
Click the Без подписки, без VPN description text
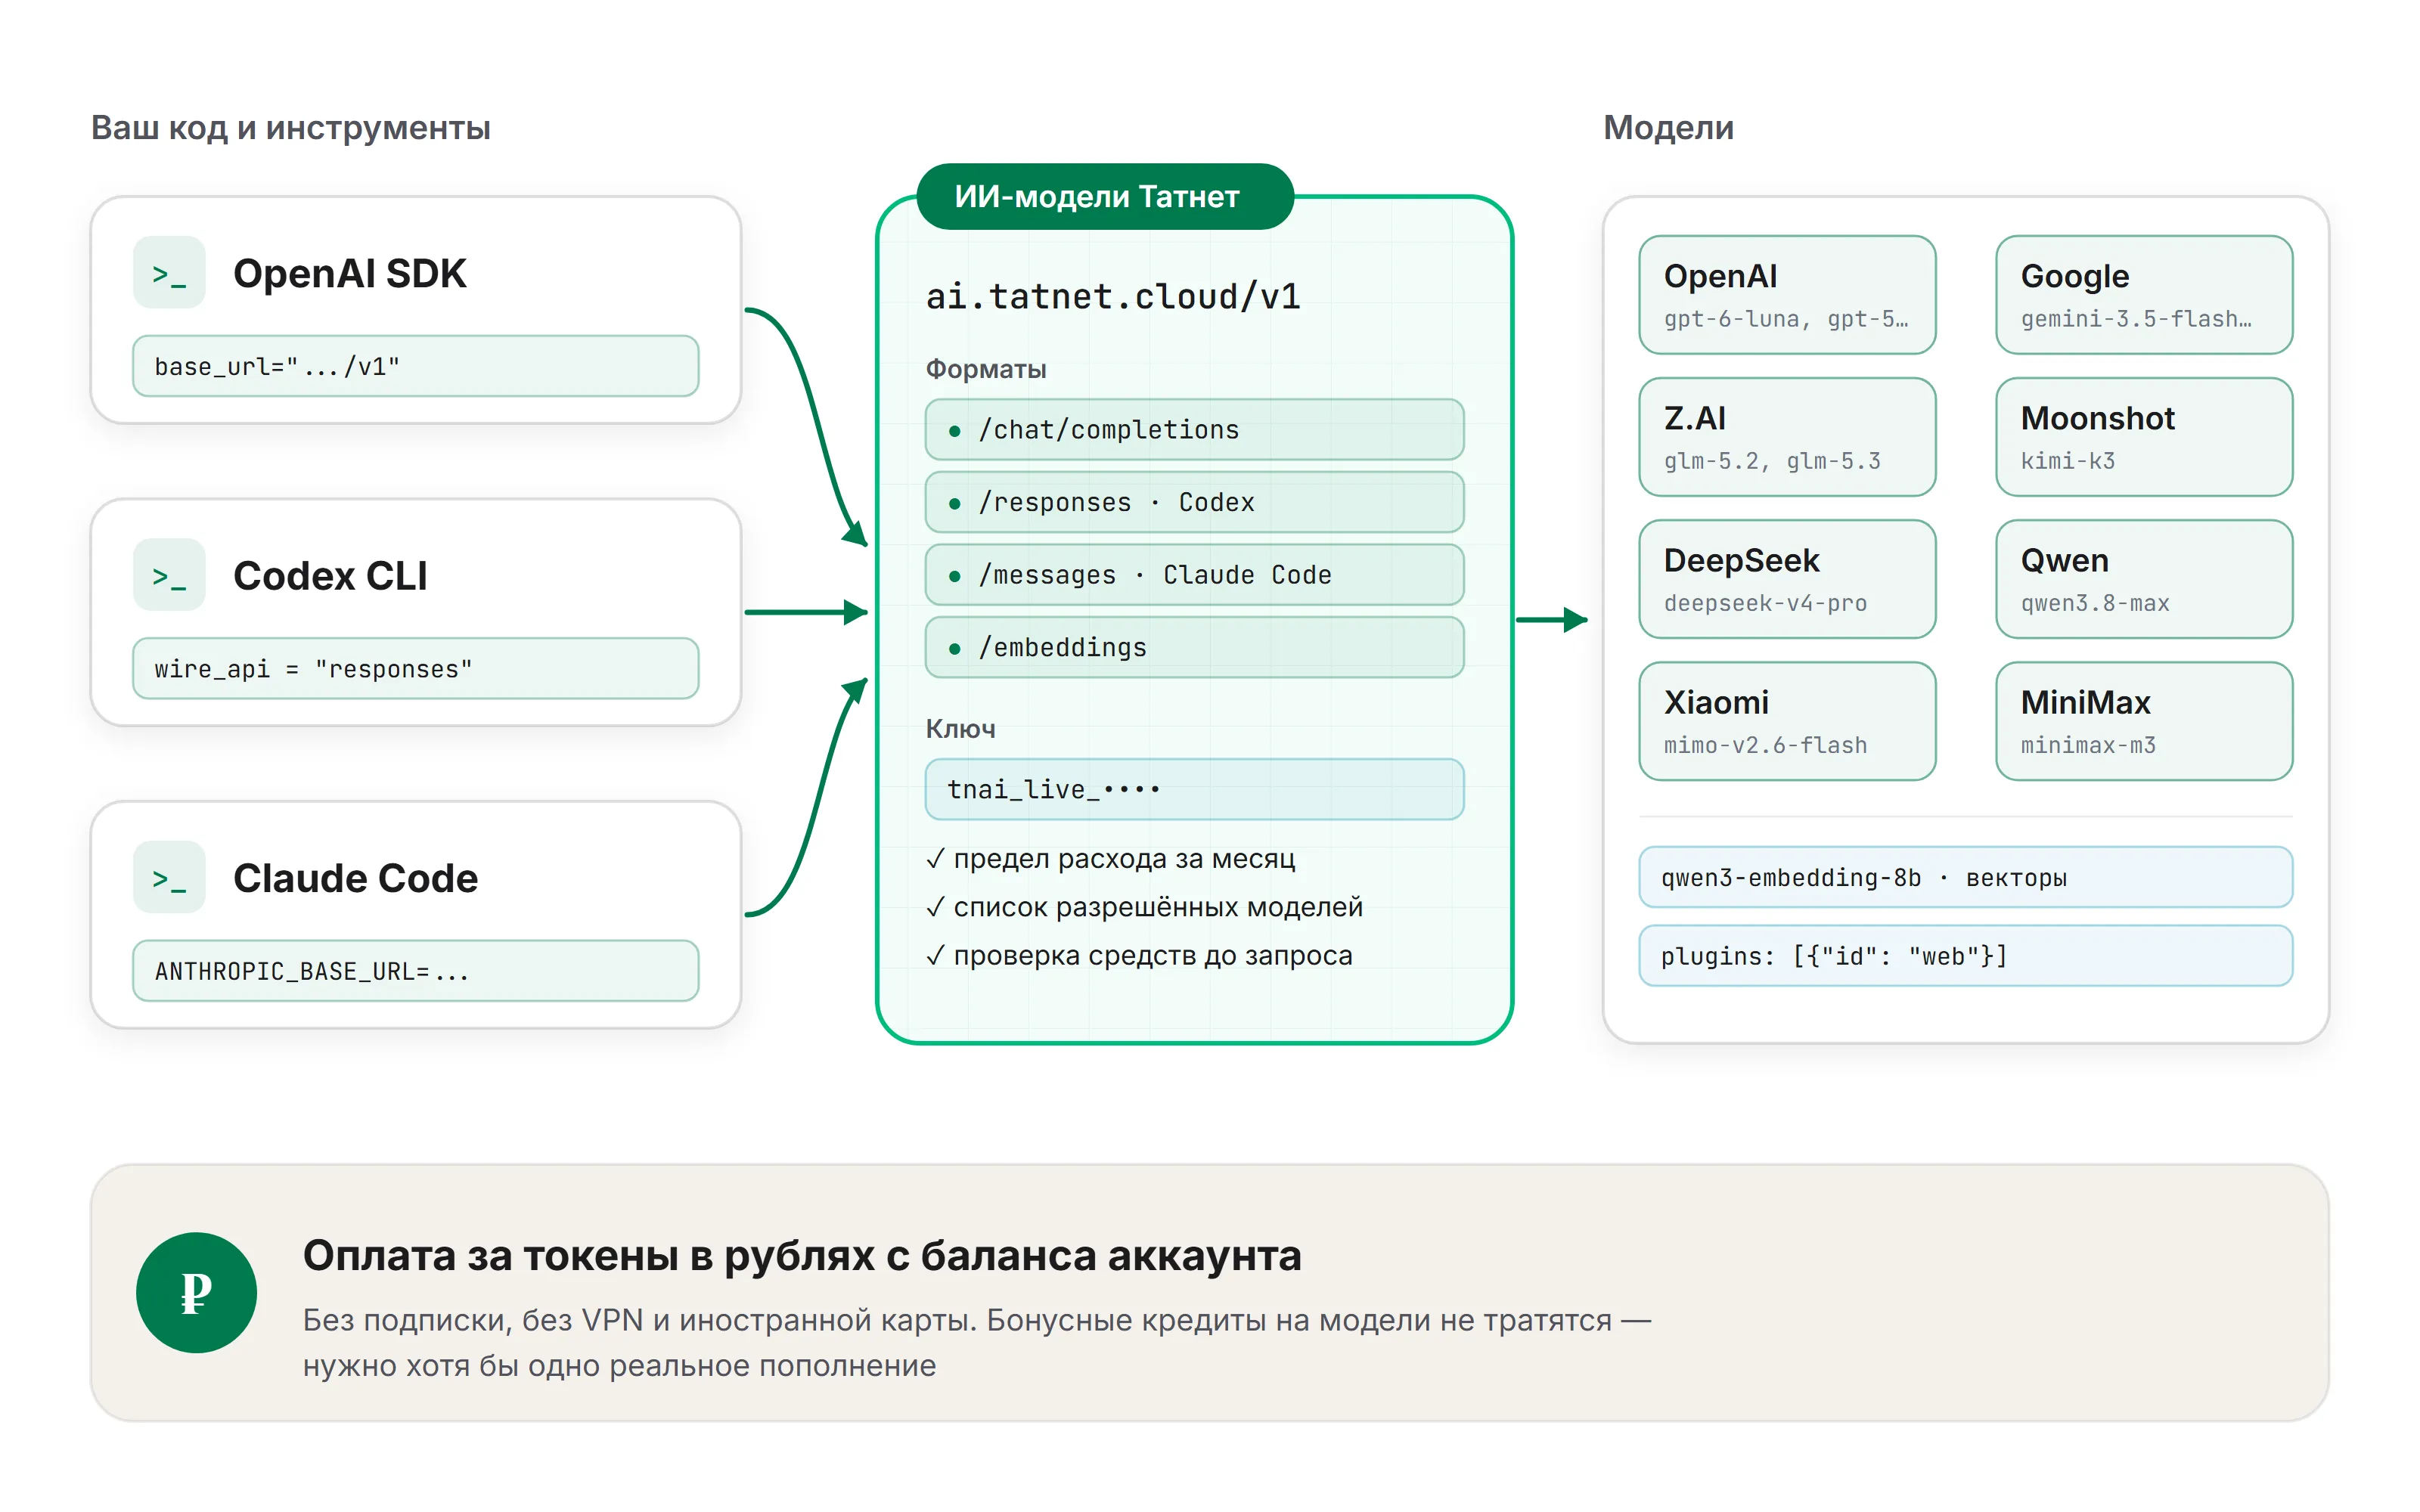977,1342
